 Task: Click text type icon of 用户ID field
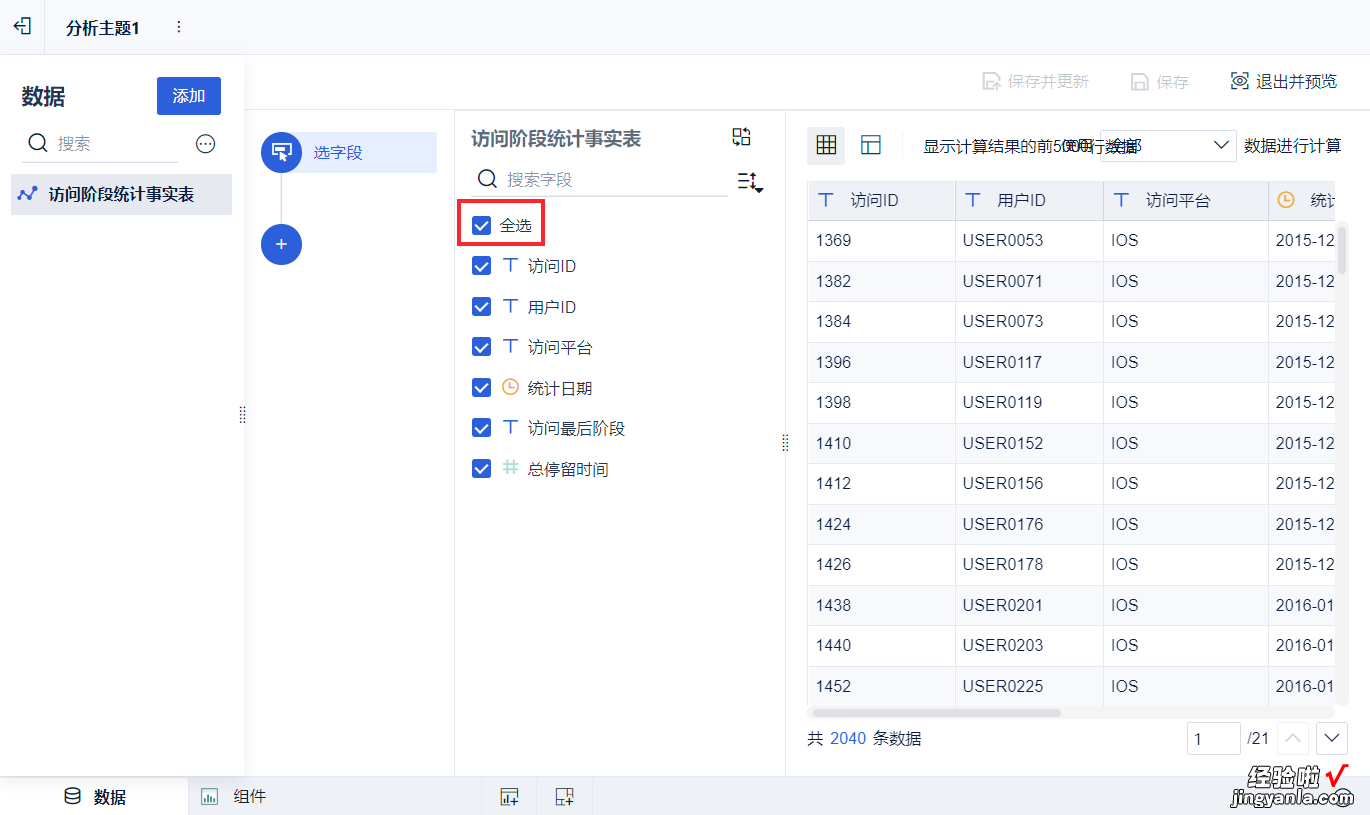pos(510,307)
